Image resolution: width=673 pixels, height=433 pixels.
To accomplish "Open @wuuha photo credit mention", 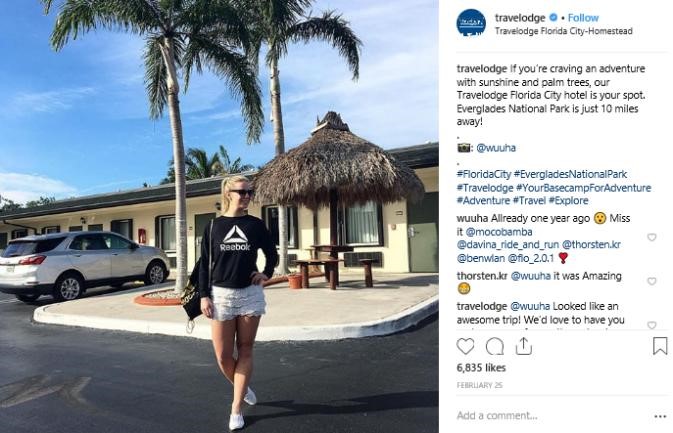I will click(496, 148).
